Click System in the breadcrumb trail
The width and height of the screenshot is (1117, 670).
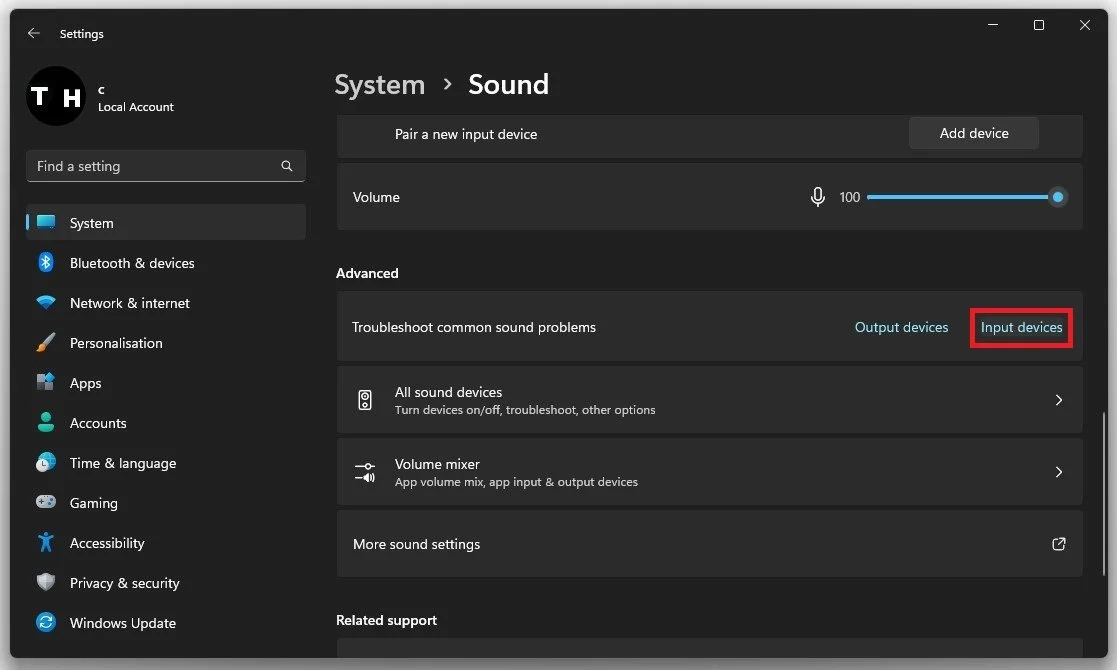[379, 85]
